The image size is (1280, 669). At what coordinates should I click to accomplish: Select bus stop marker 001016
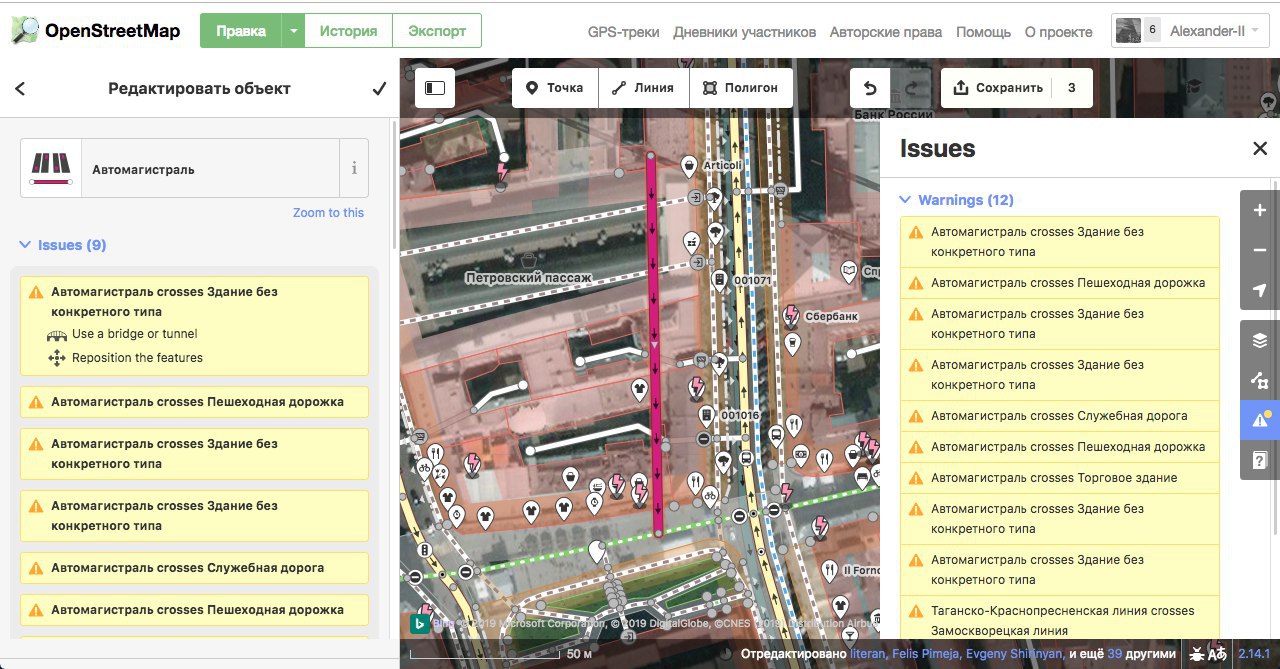706,414
